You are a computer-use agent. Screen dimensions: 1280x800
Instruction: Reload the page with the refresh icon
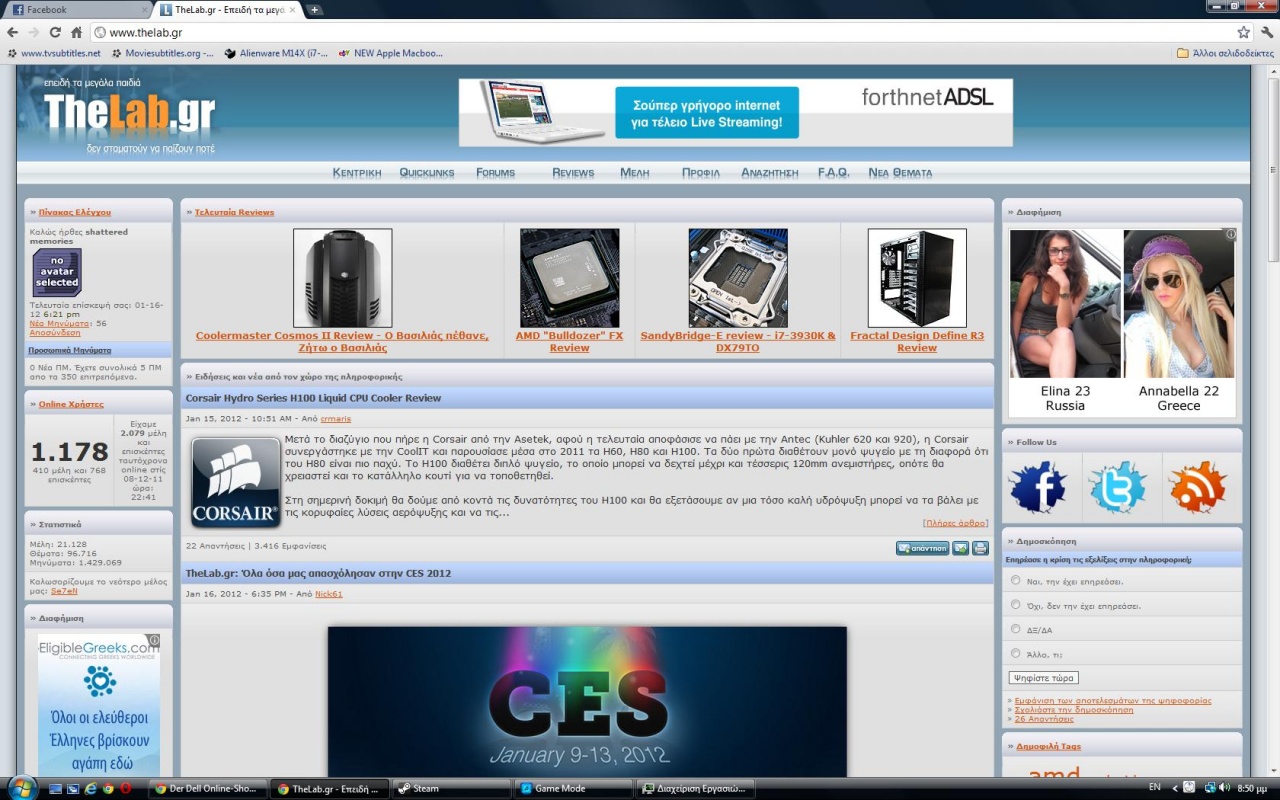click(56, 33)
